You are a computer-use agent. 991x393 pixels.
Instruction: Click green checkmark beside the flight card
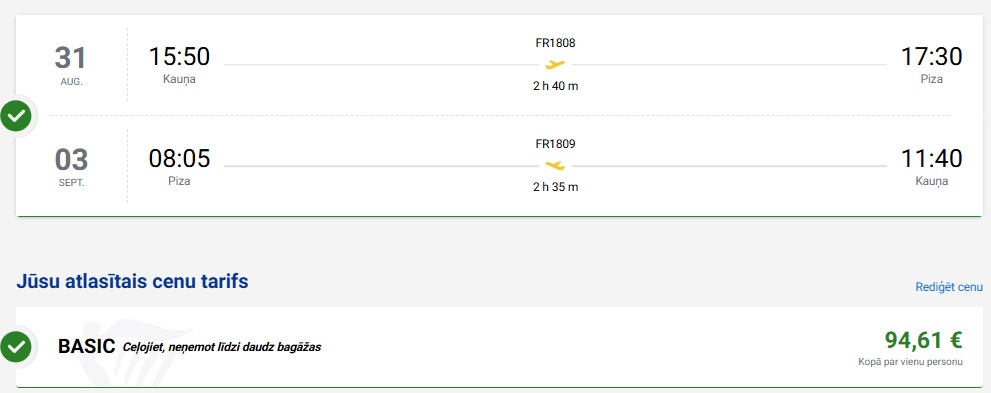point(16,116)
